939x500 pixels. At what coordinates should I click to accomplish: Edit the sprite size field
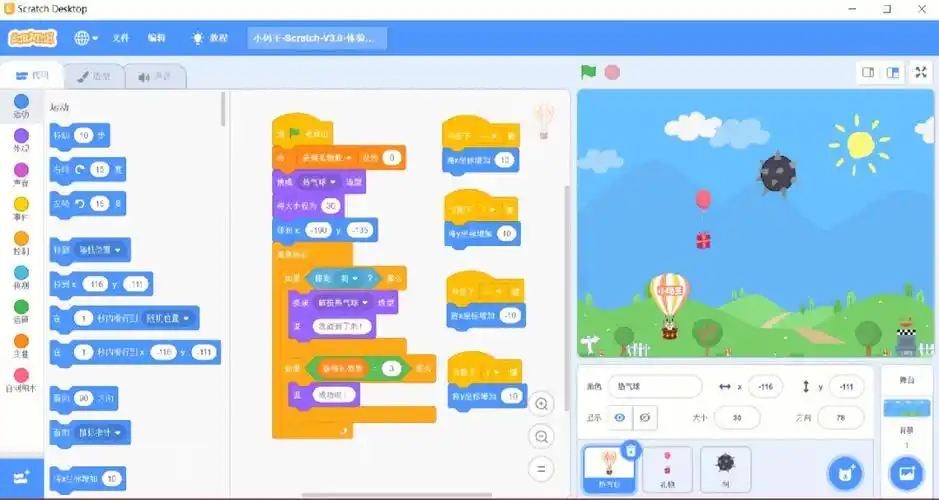737,417
